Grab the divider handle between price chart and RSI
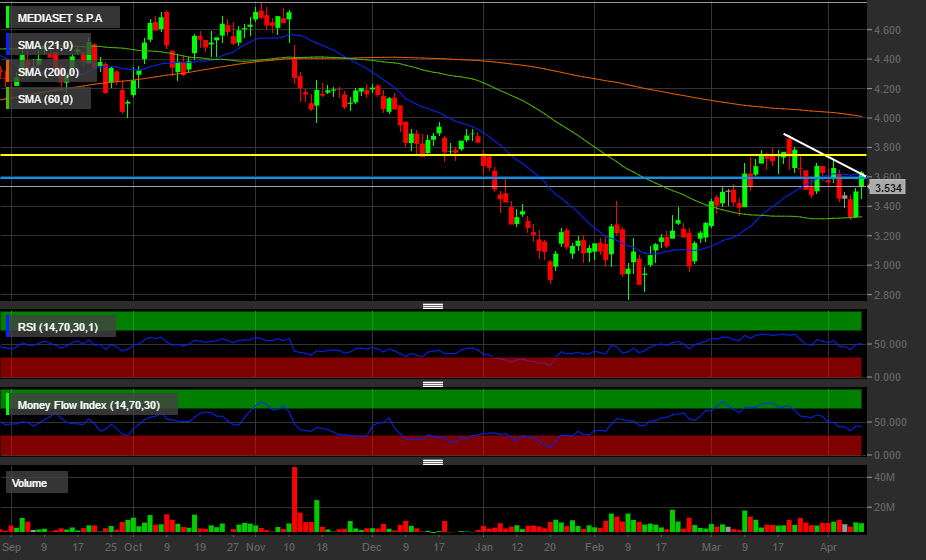Screen dimensions: 926x560 [433, 306]
